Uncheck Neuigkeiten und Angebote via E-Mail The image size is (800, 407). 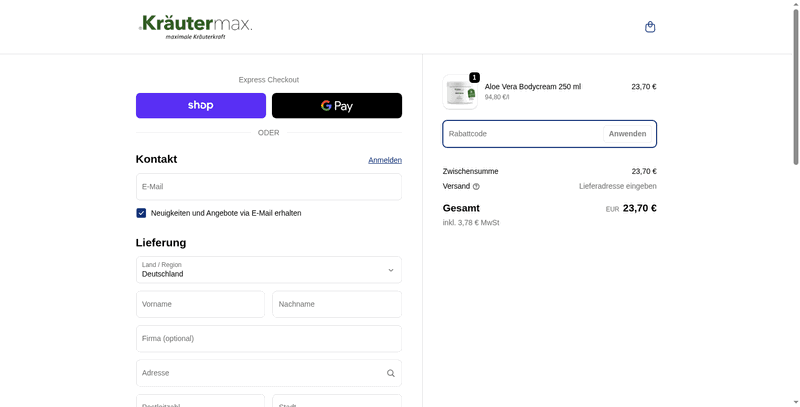click(x=141, y=213)
